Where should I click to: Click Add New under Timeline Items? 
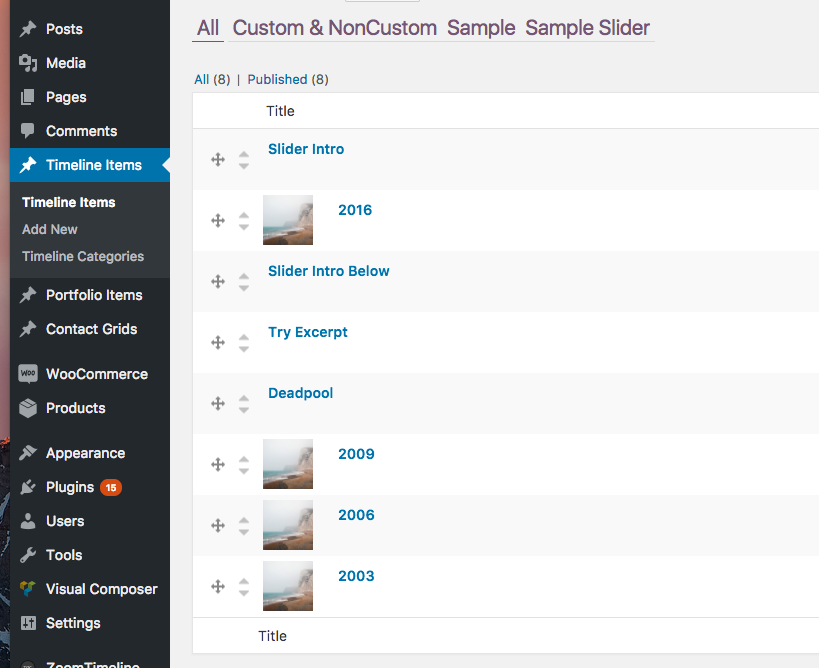[50, 229]
